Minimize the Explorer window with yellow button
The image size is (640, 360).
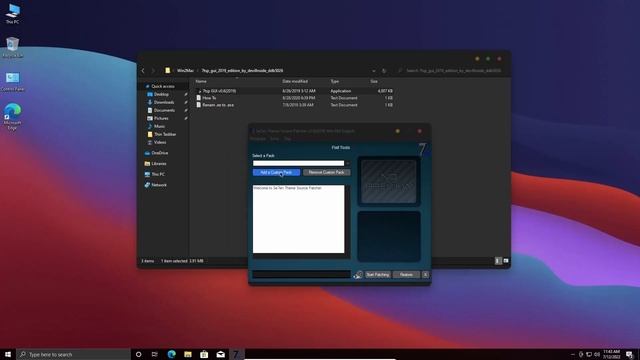(477, 59)
